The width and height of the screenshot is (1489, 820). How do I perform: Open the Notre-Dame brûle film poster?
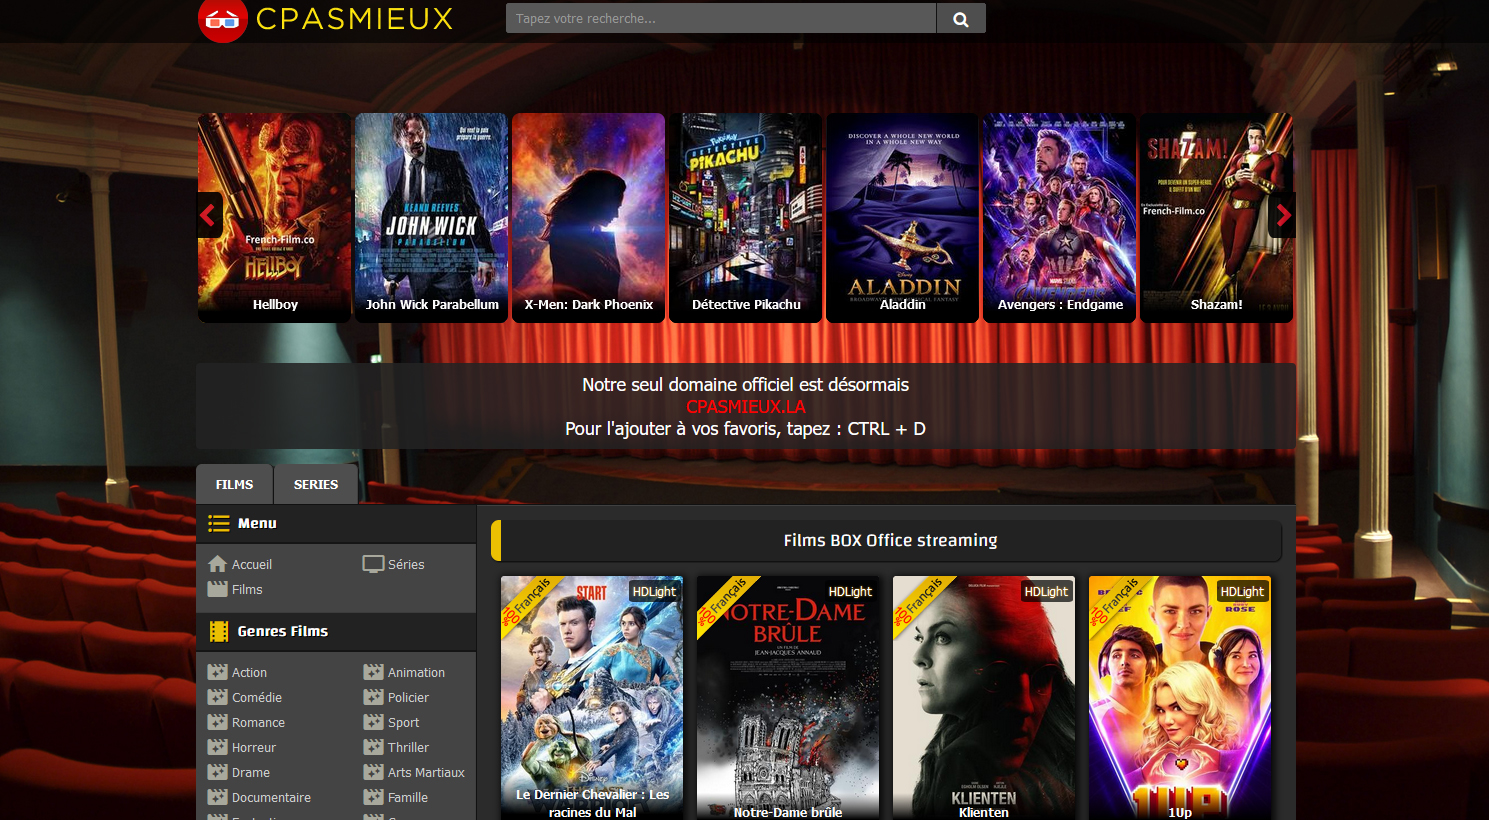(x=788, y=698)
